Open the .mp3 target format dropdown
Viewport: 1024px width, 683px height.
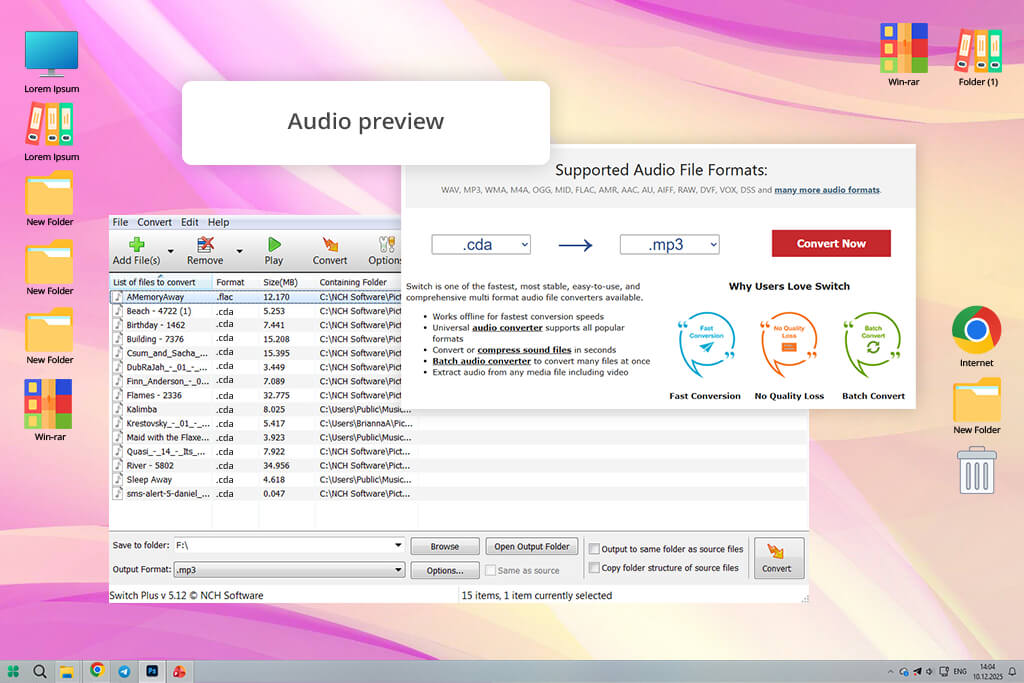pos(669,245)
